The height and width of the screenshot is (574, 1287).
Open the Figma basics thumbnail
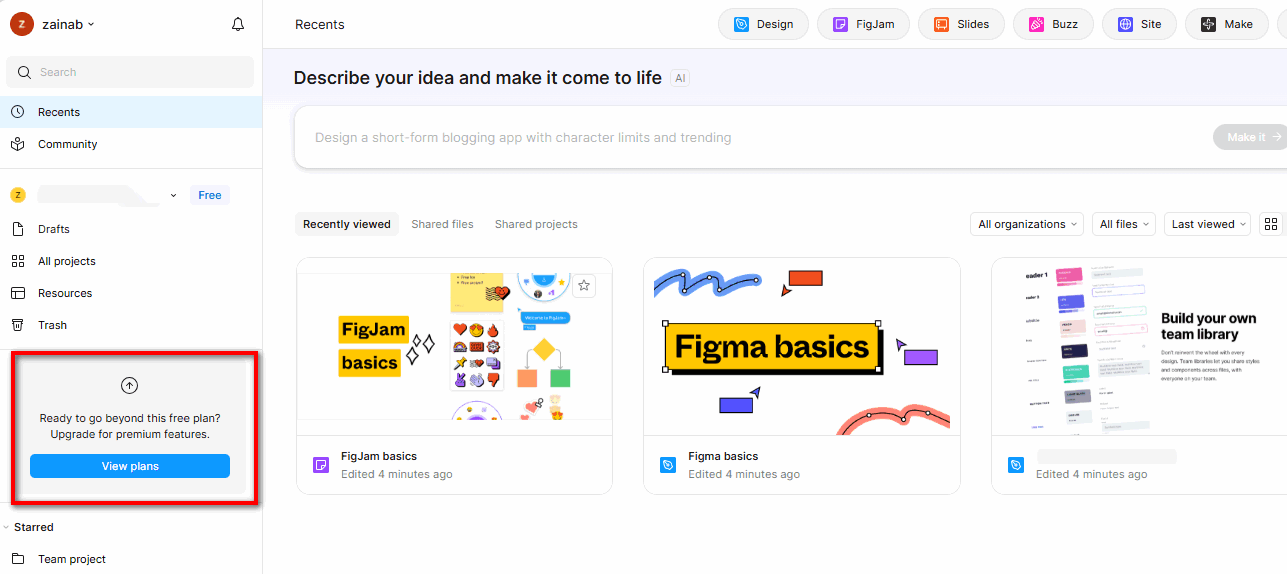(802, 346)
